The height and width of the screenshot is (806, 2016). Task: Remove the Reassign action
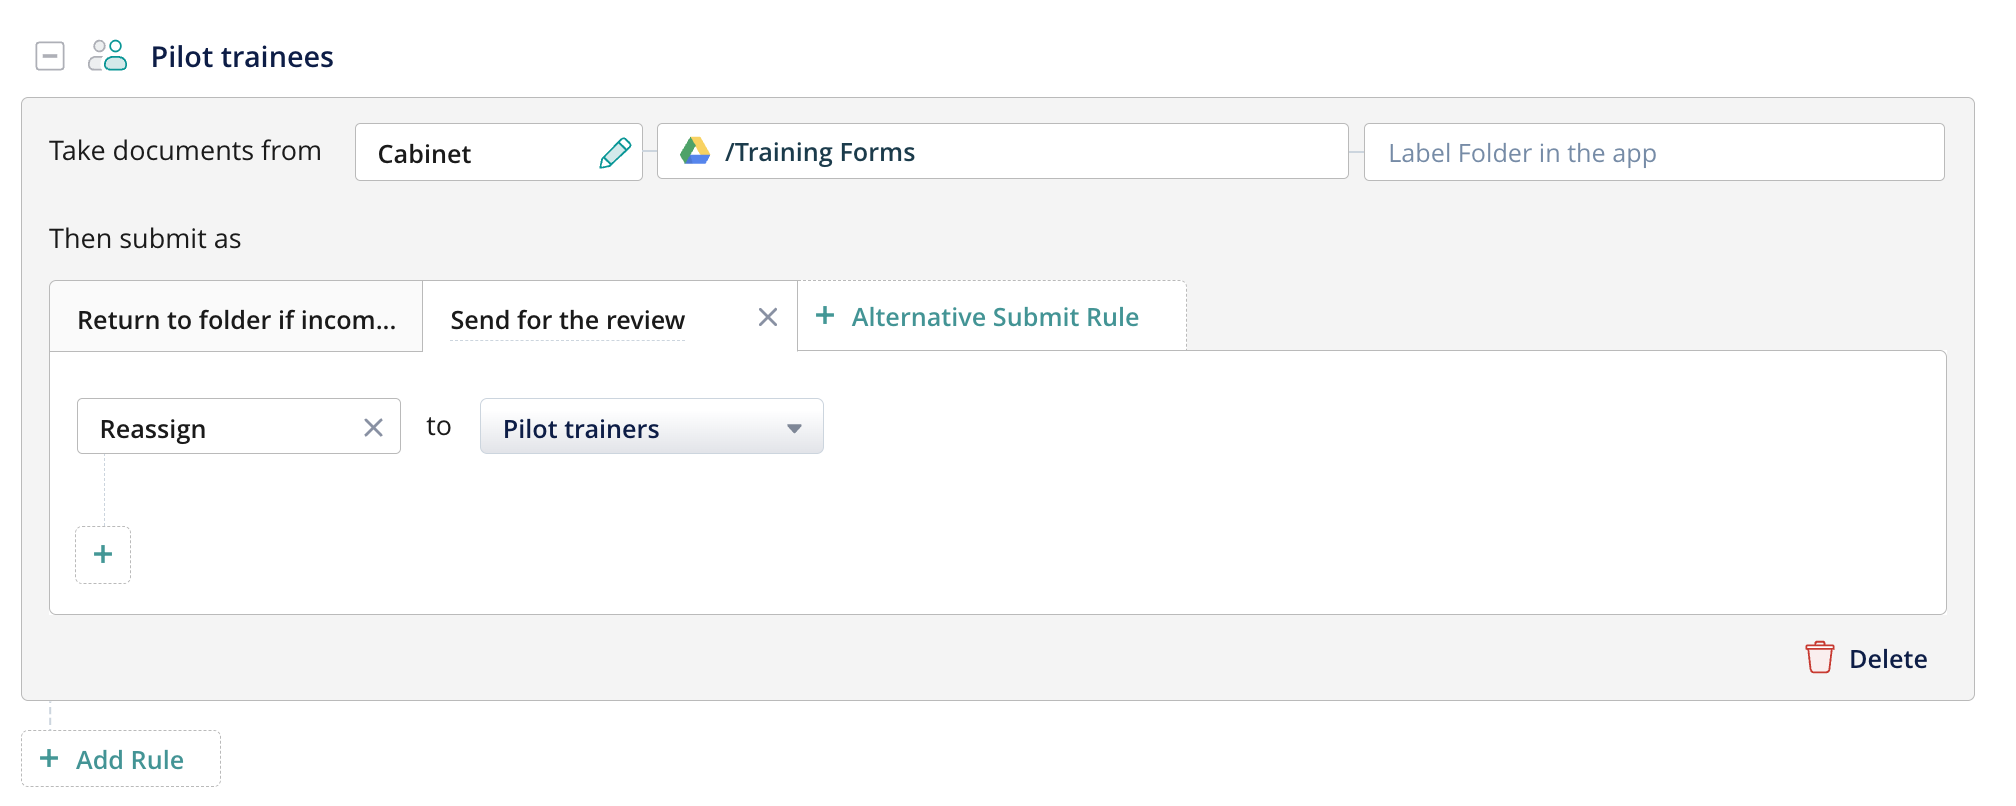tap(373, 428)
